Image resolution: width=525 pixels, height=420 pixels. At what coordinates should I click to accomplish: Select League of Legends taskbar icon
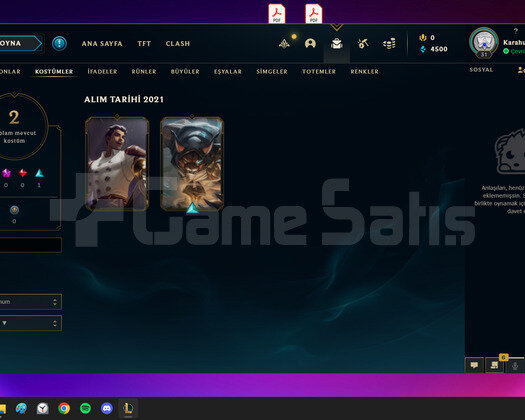[x=128, y=408]
